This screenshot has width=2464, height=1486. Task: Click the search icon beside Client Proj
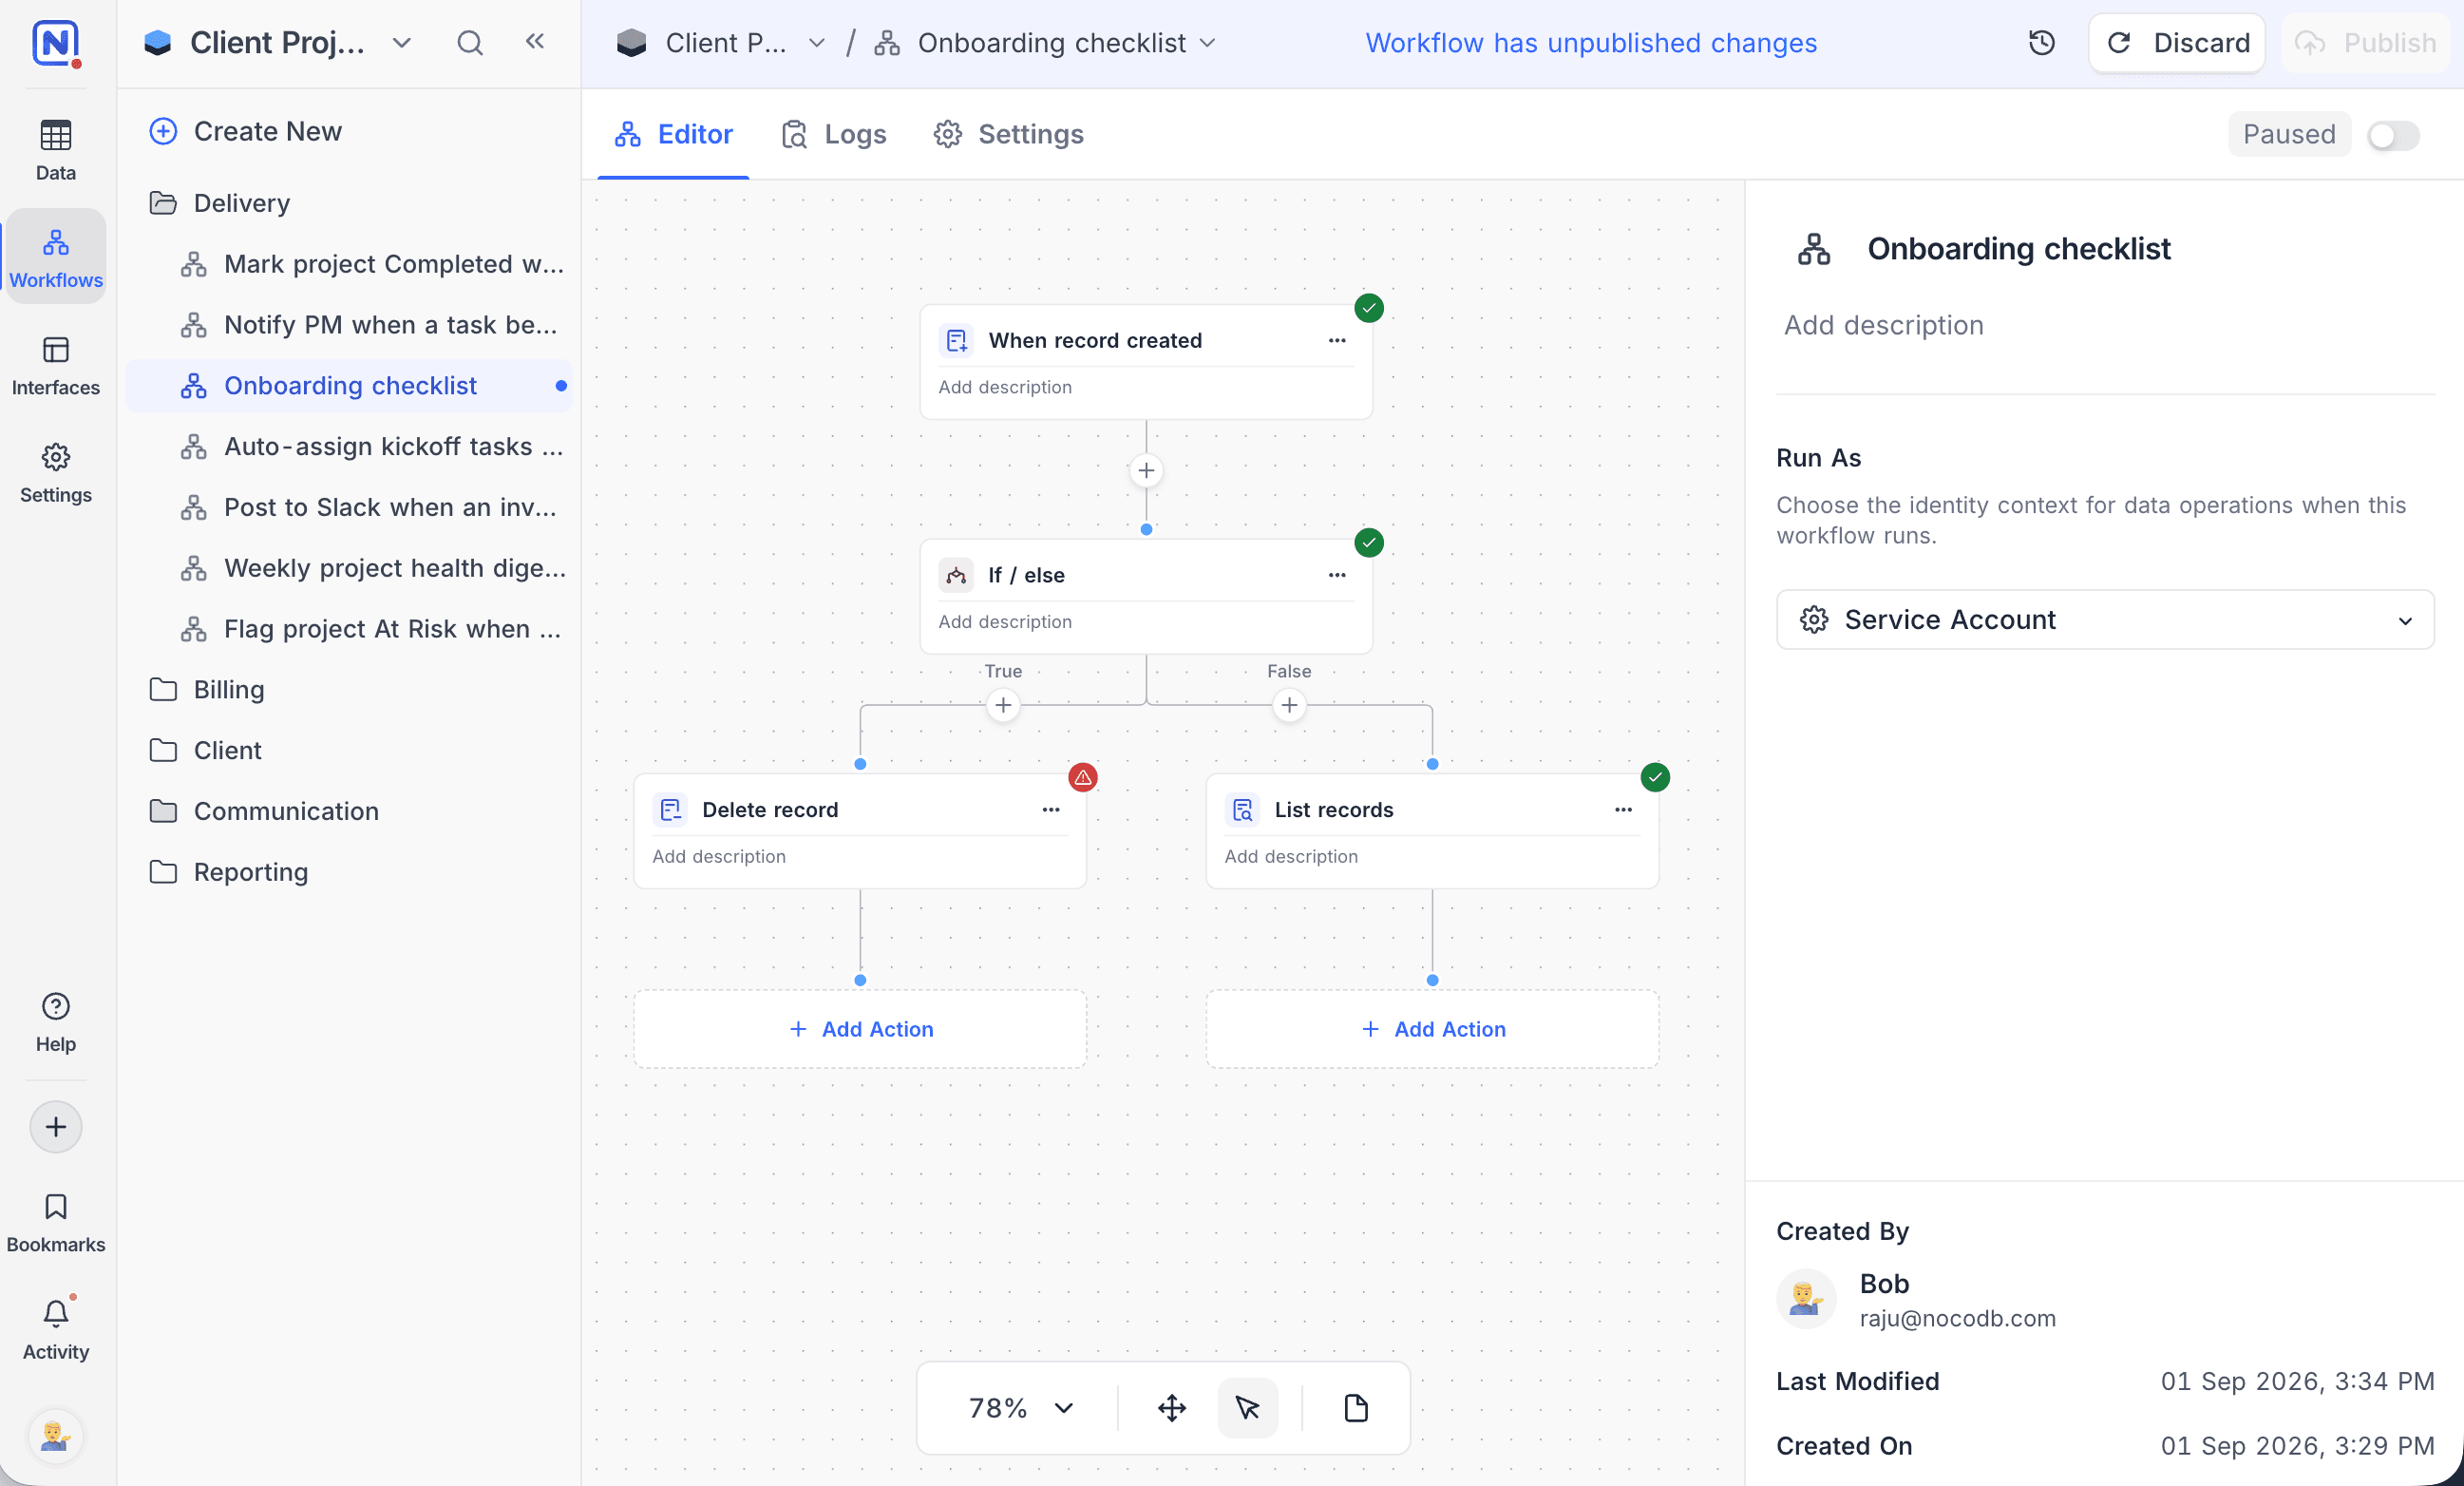pyautogui.click(x=470, y=43)
